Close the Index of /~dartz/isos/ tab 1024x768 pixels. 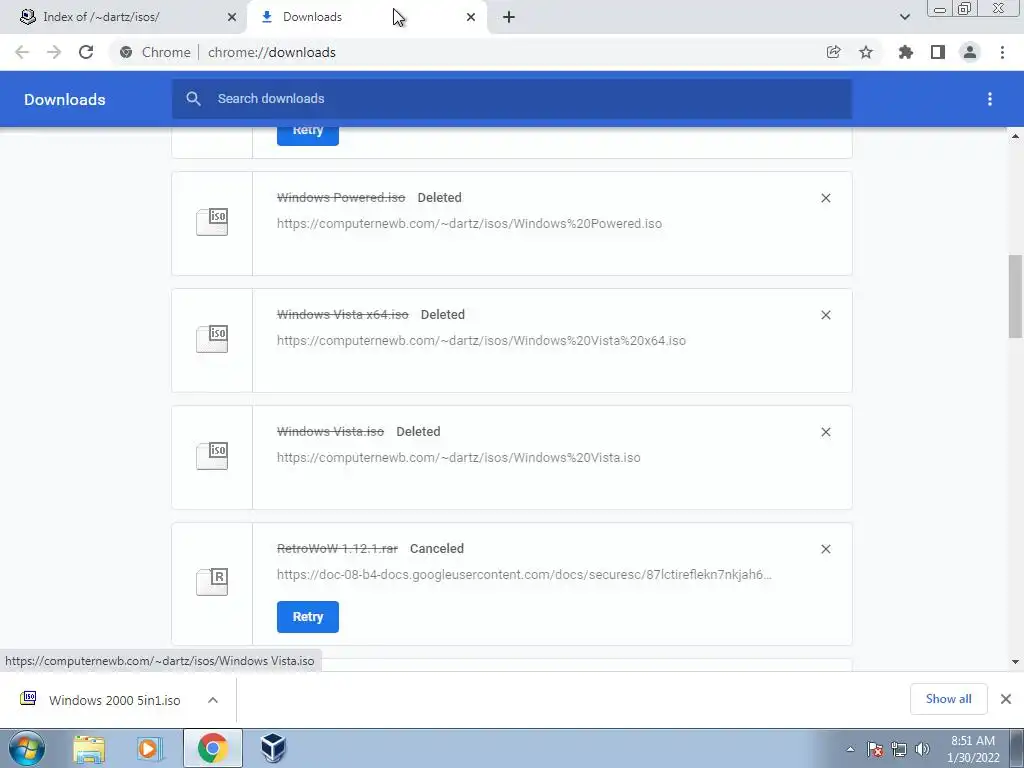pos(232,17)
